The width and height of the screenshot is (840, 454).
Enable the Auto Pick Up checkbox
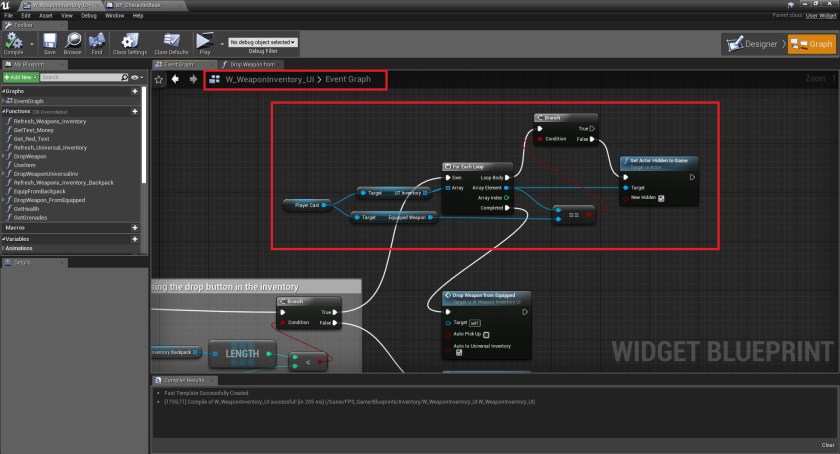pos(486,334)
